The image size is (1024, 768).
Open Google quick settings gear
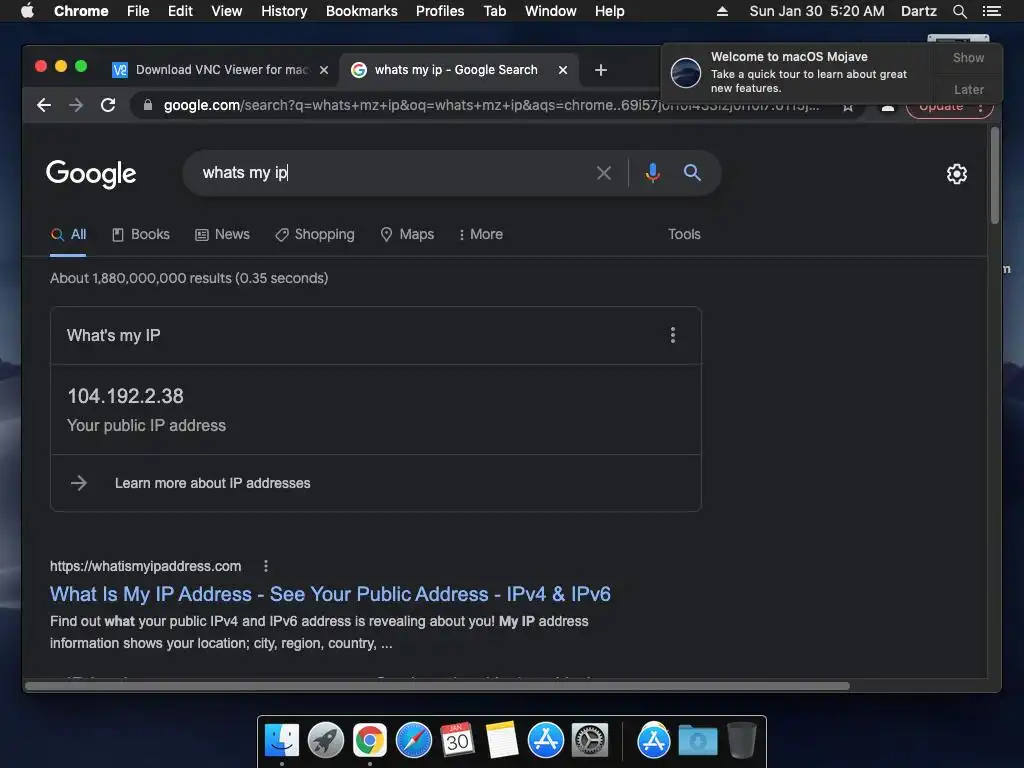[x=957, y=174]
